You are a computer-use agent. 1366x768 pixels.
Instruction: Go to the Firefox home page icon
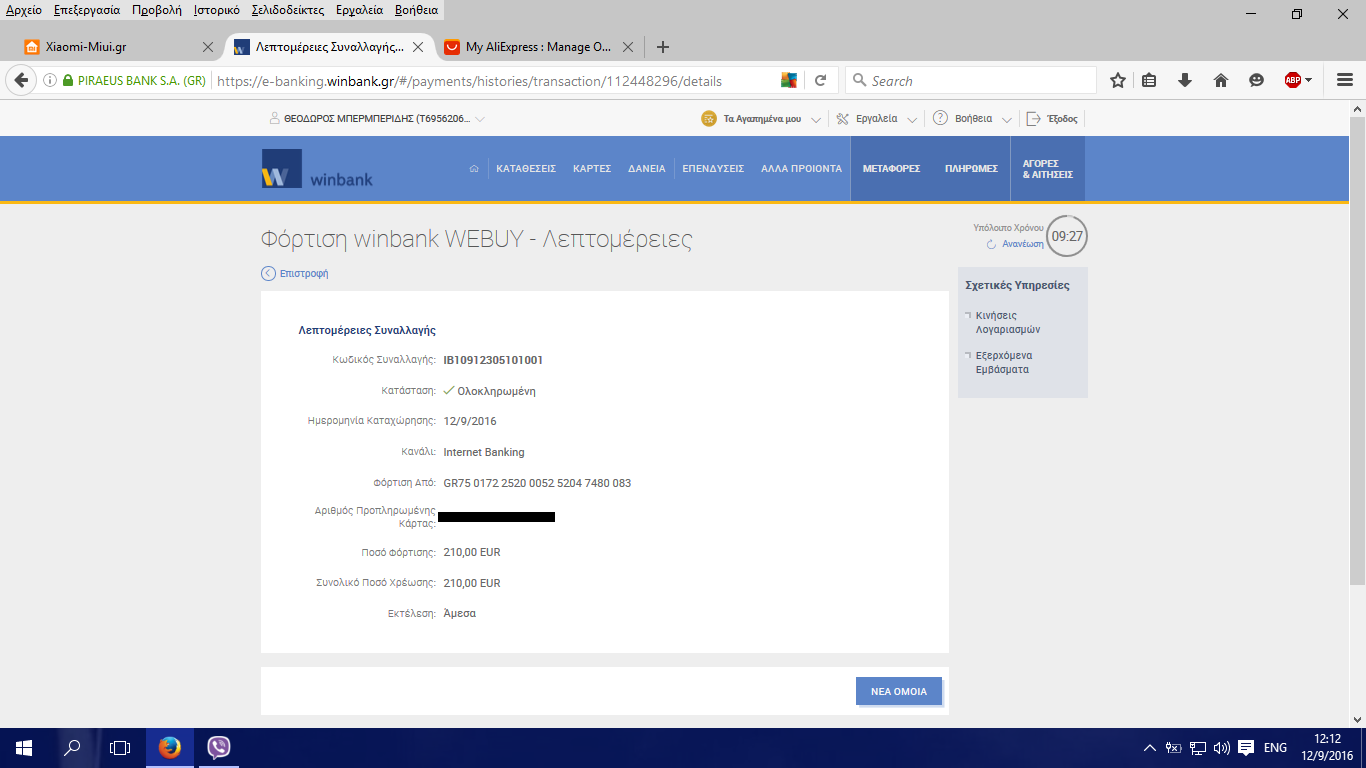click(1221, 81)
